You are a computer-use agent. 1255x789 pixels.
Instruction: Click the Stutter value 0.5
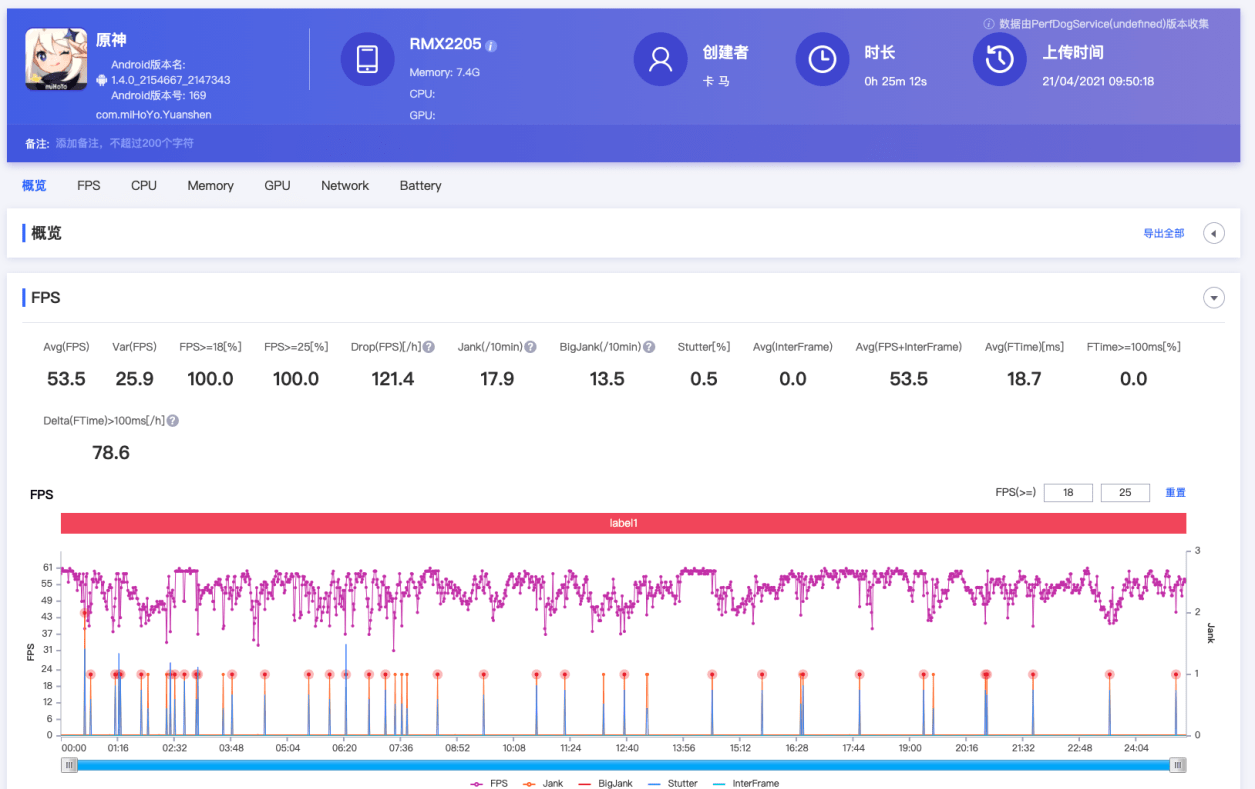coord(704,379)
